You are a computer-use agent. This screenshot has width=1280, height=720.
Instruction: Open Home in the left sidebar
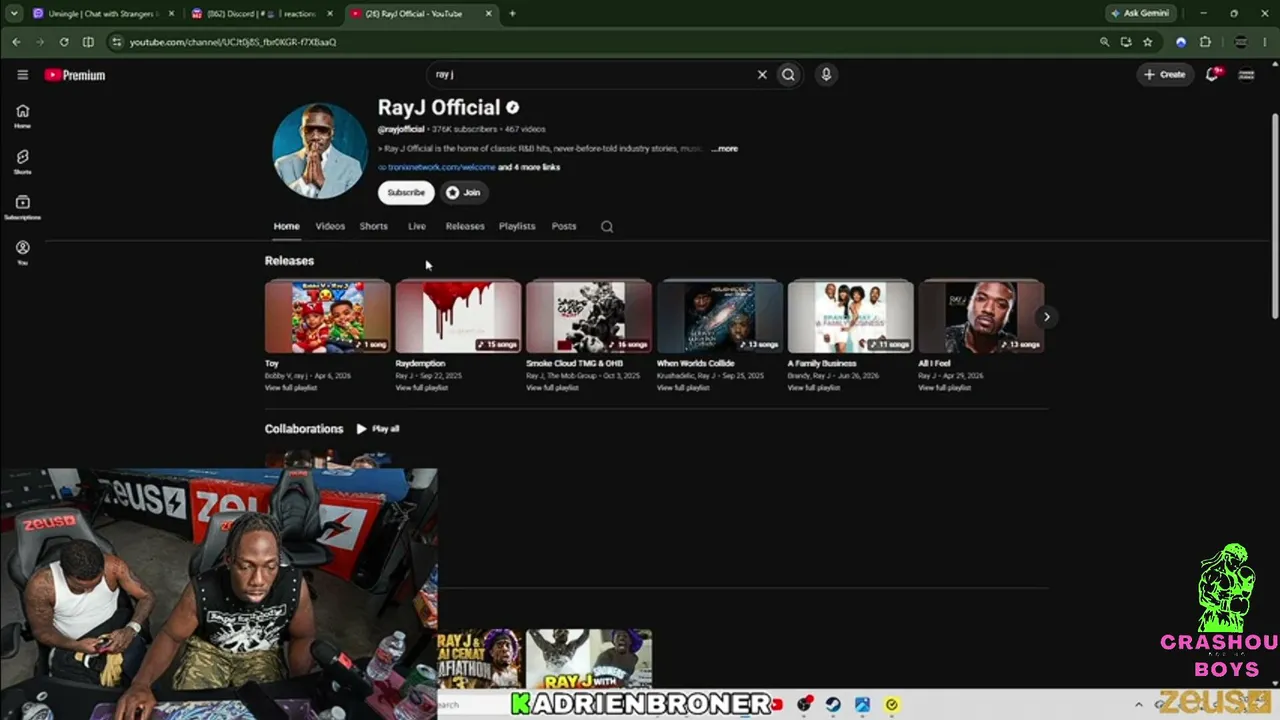tap(22, 116)
